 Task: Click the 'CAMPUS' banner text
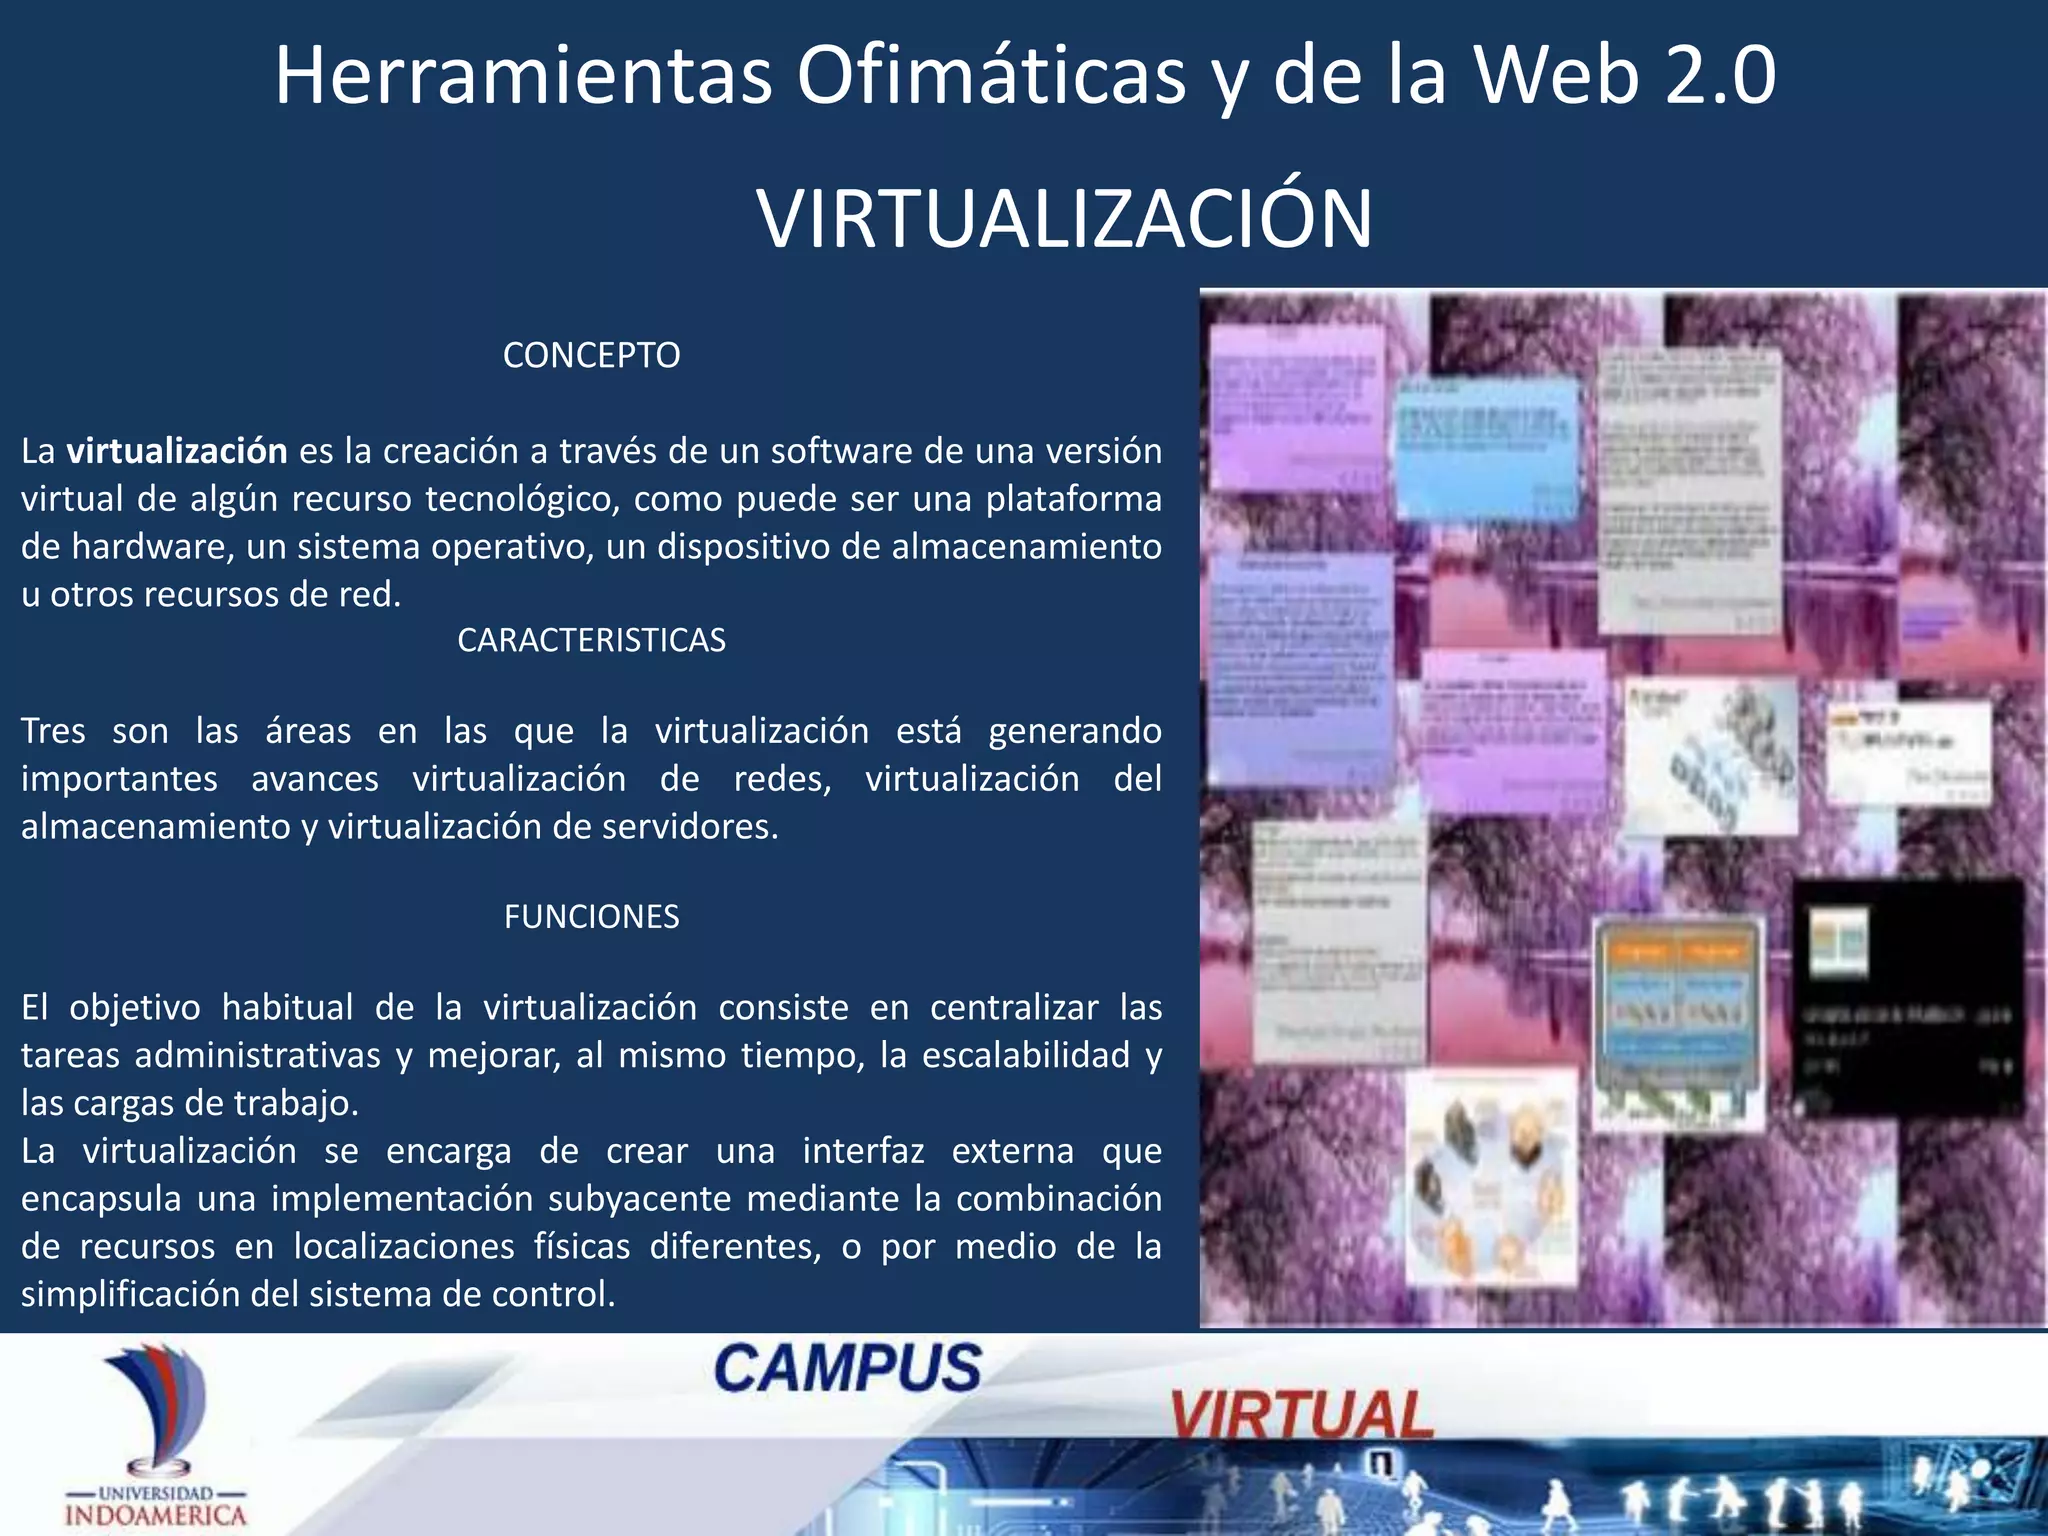click(848, 1369)
